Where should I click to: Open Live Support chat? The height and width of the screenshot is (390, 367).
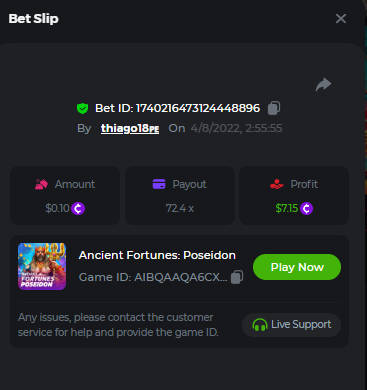point(291,325)
